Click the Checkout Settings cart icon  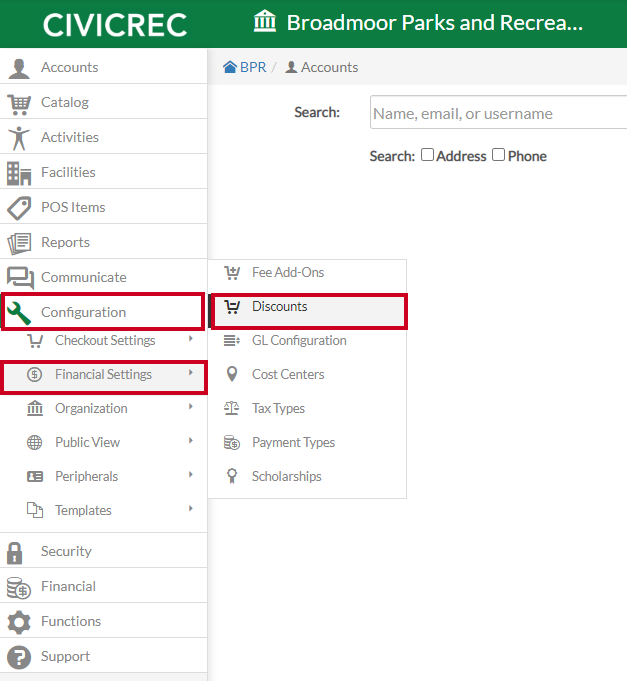[35, 341]
